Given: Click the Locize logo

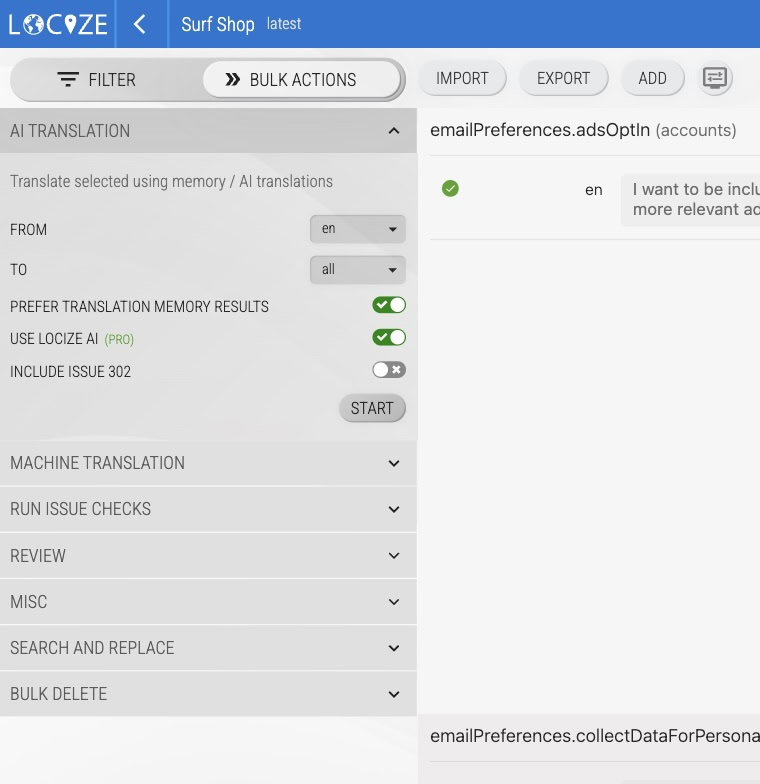Looking at the screenshot, I should [57, 24].
